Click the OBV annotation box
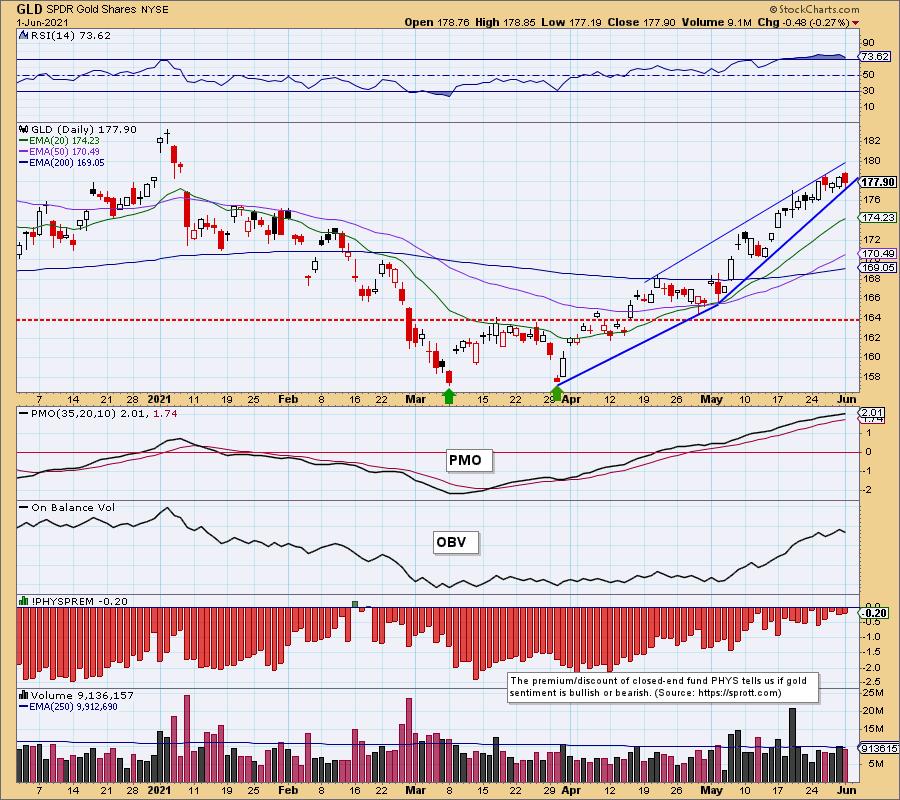Viewport: 900px width, 800px height. (x=455, y=542)
